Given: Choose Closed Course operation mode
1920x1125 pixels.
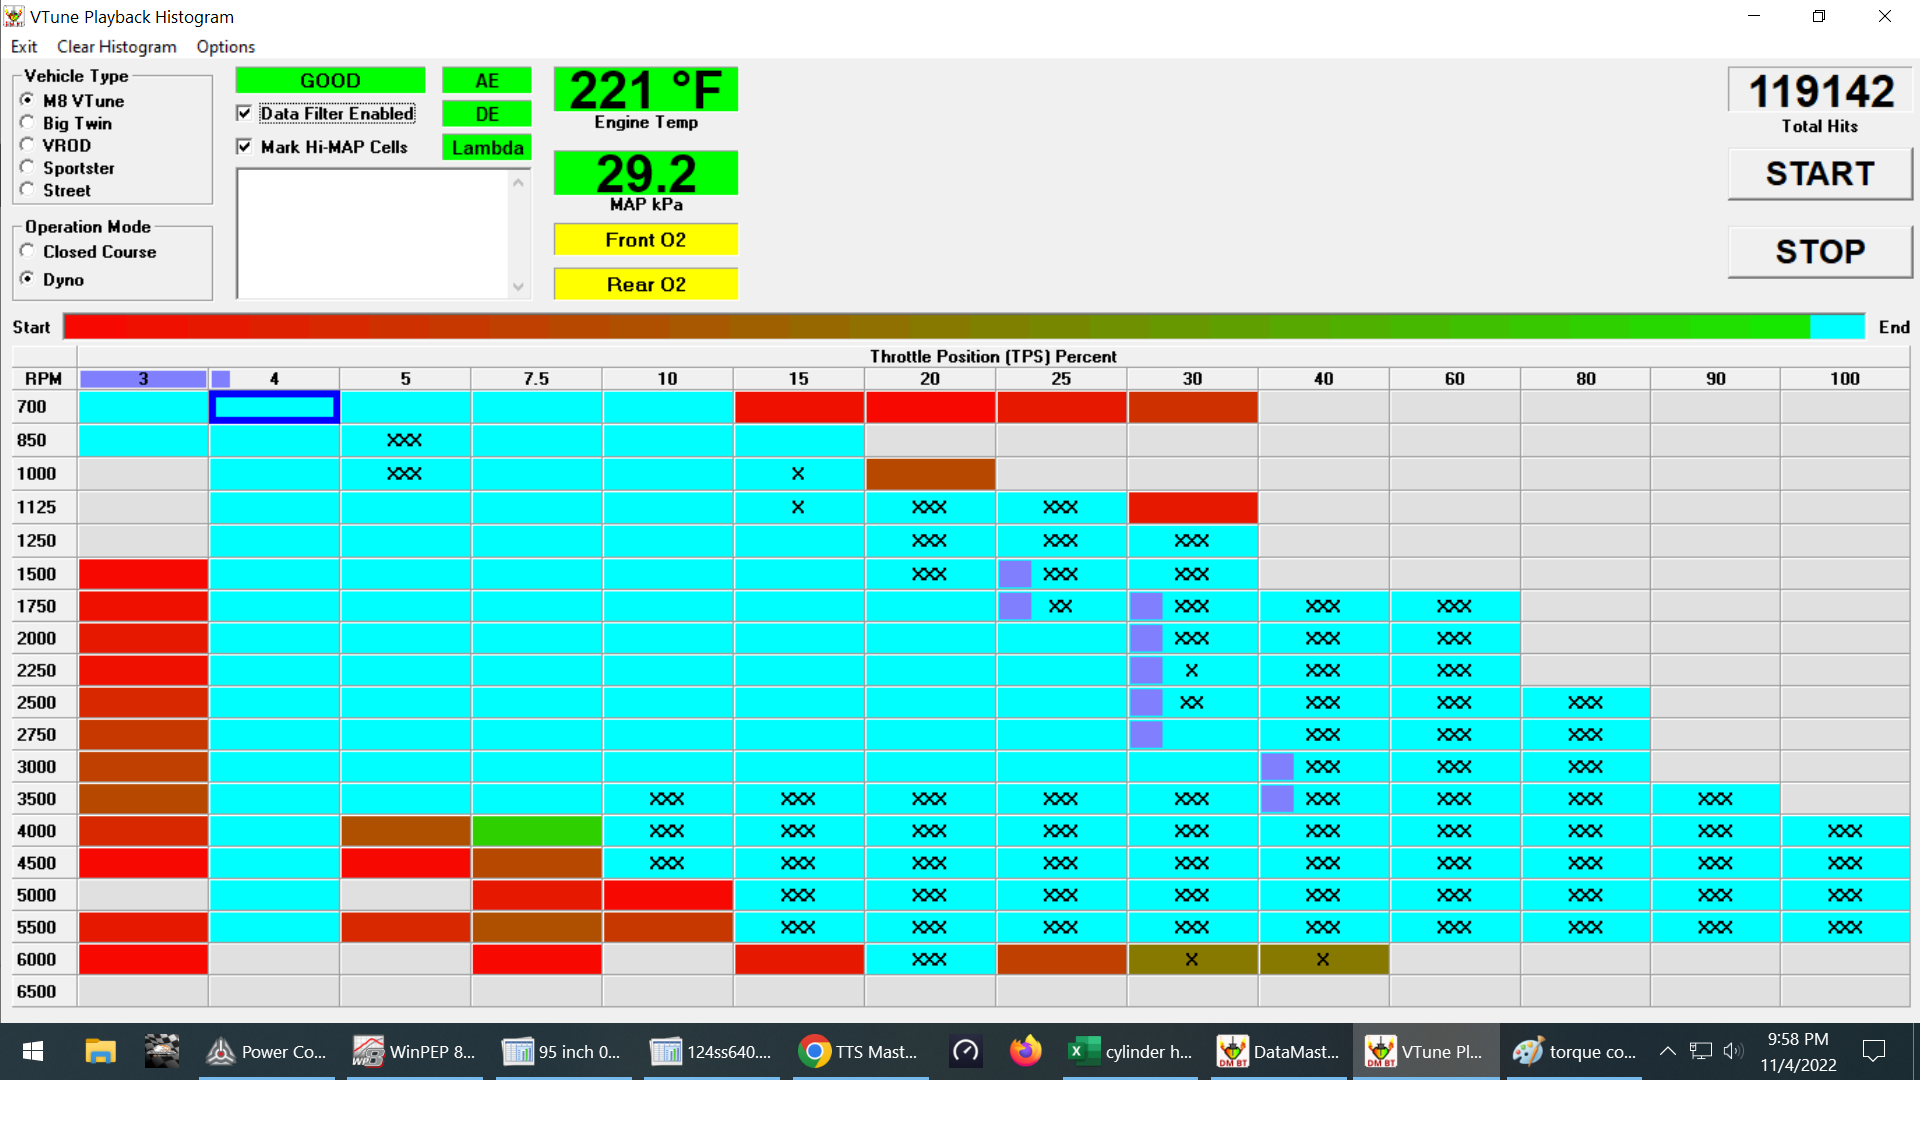Looking at the screenshot, I should (x=28, y=251).
